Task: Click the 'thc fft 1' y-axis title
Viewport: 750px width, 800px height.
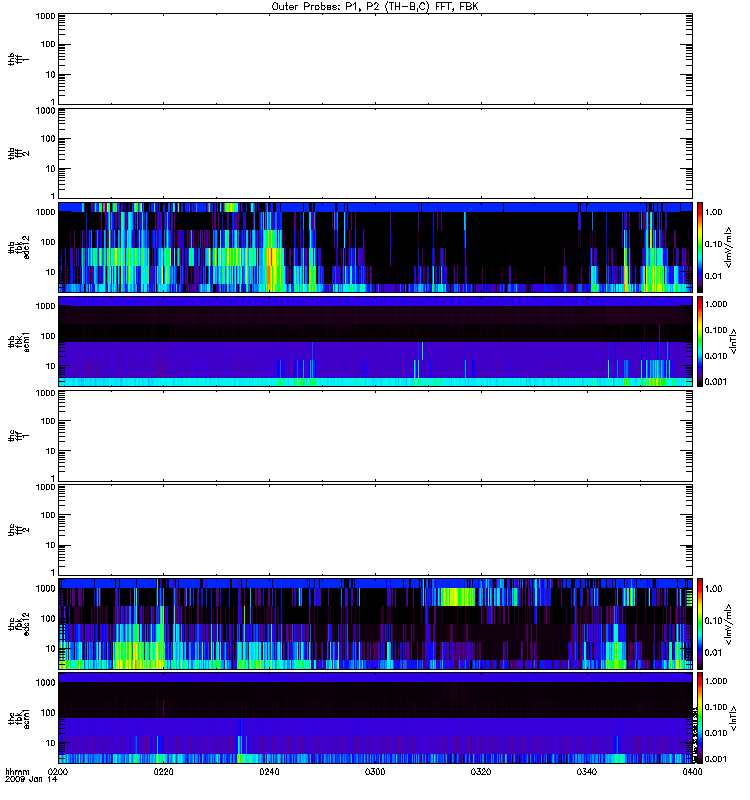Action: tap(18, 436)
